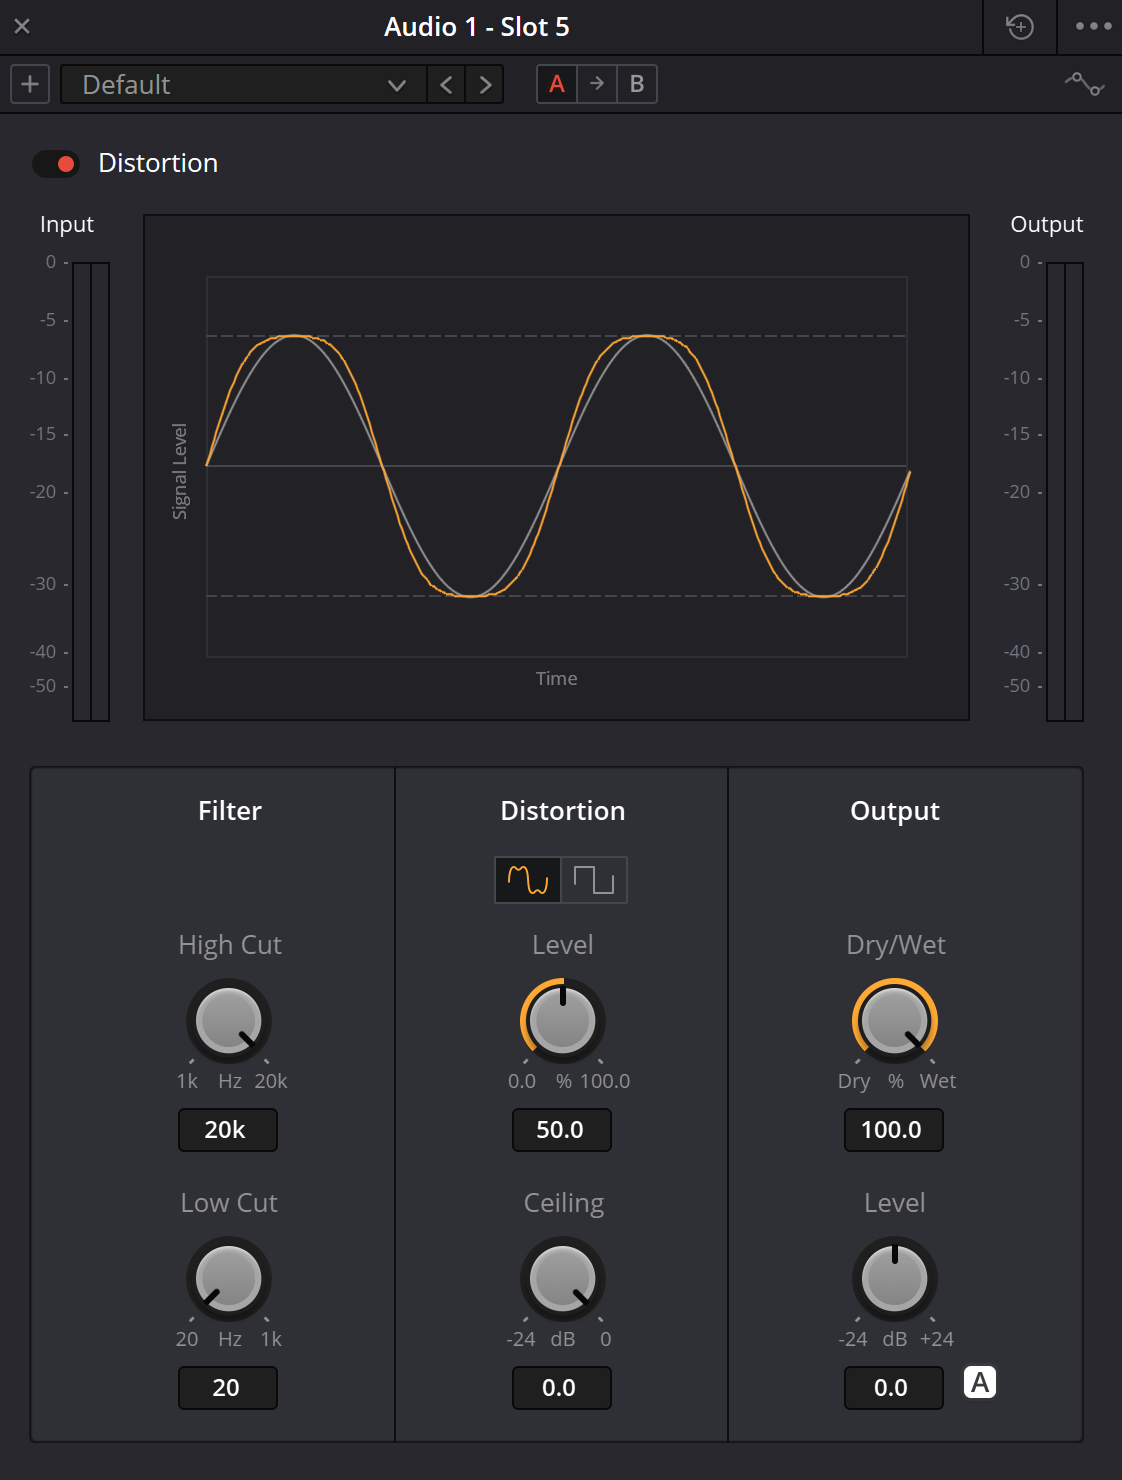Click the Ceiling 0.0 value field
This screenshot has height=1480, width=1122.
click(562, 1388)
